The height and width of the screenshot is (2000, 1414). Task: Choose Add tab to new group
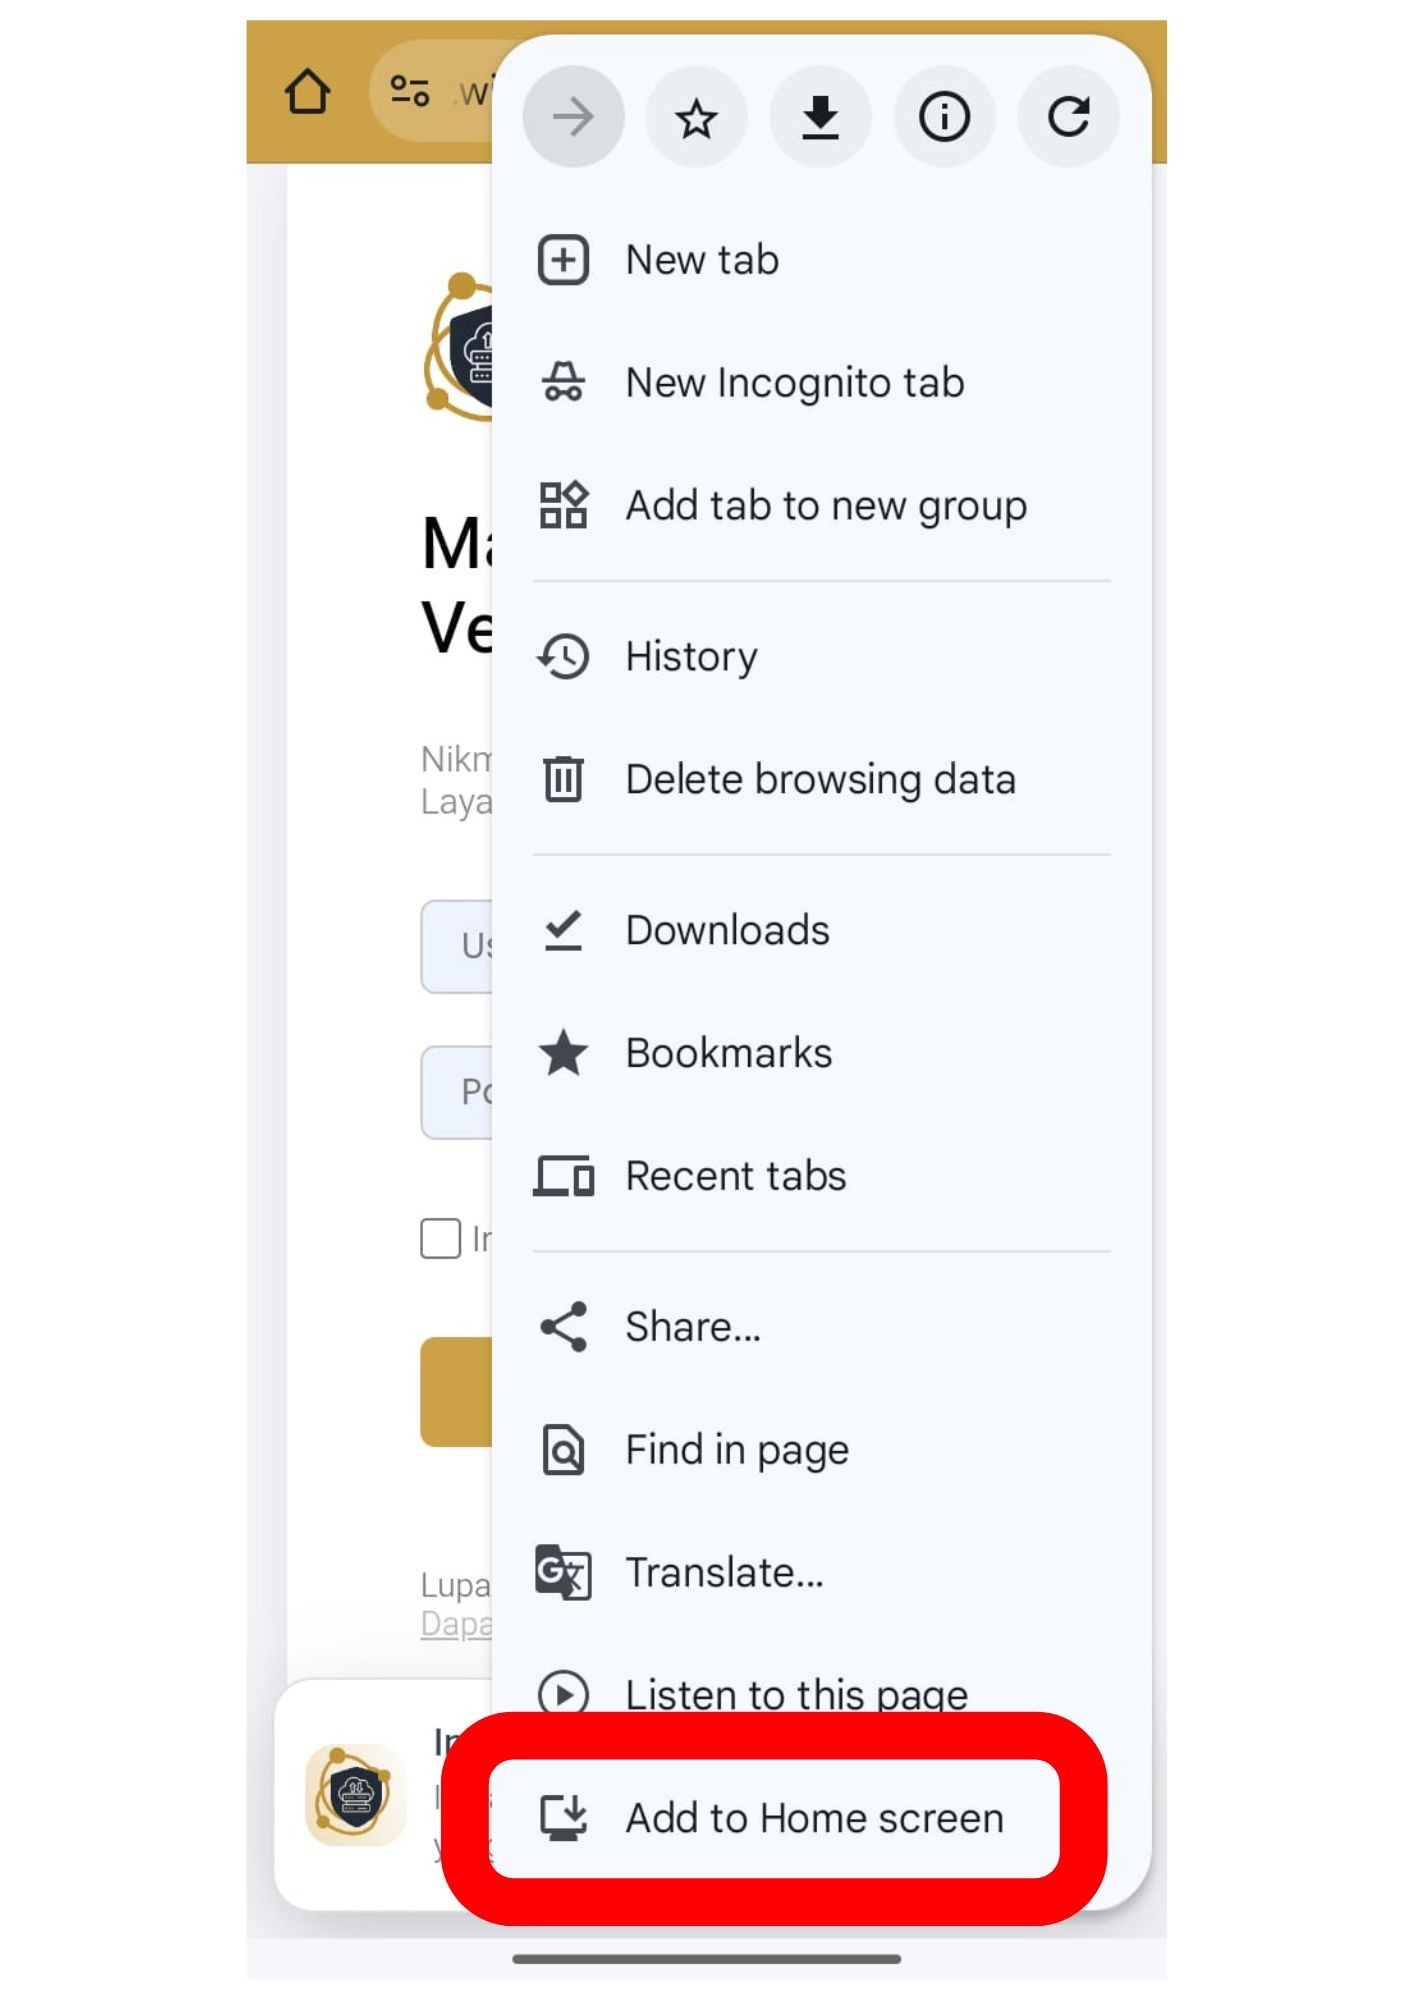pos(821,506)
